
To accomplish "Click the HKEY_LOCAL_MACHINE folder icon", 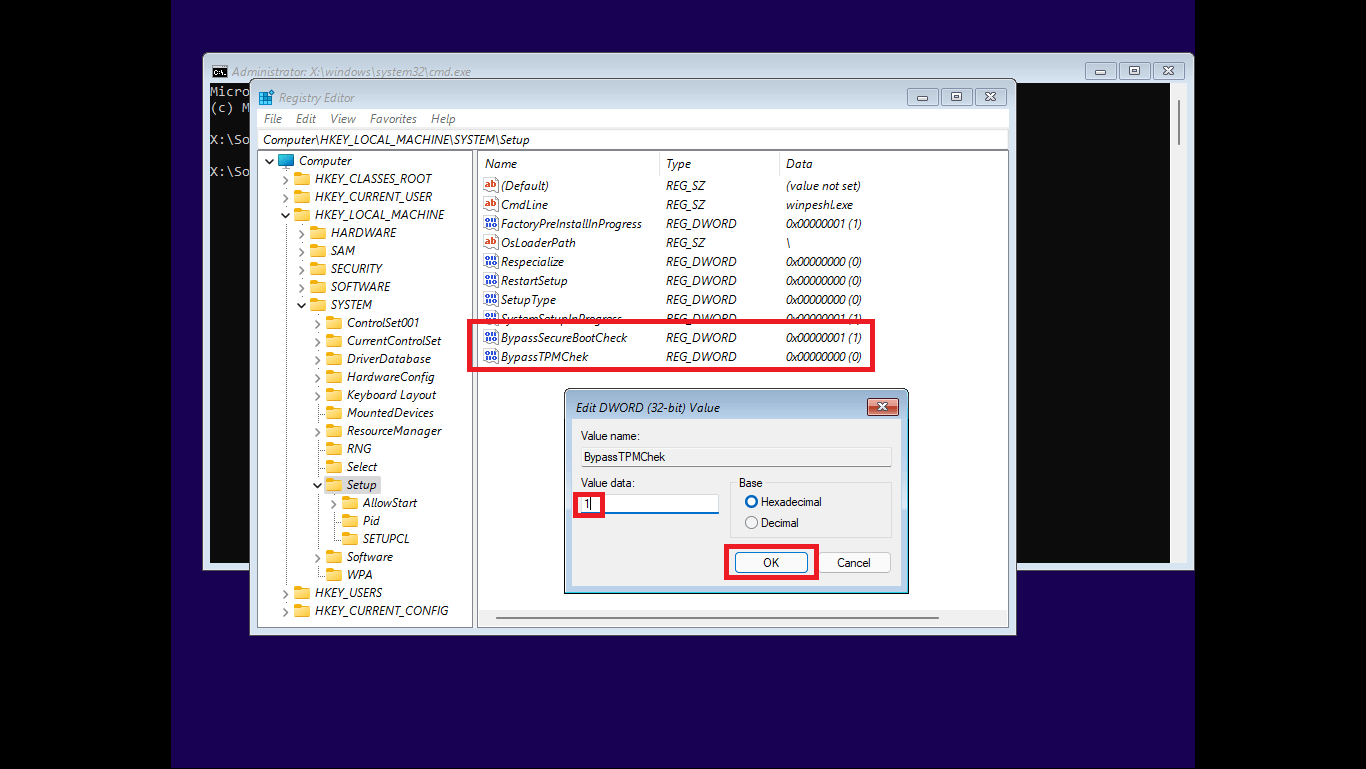I will click(x=302, y=214).
